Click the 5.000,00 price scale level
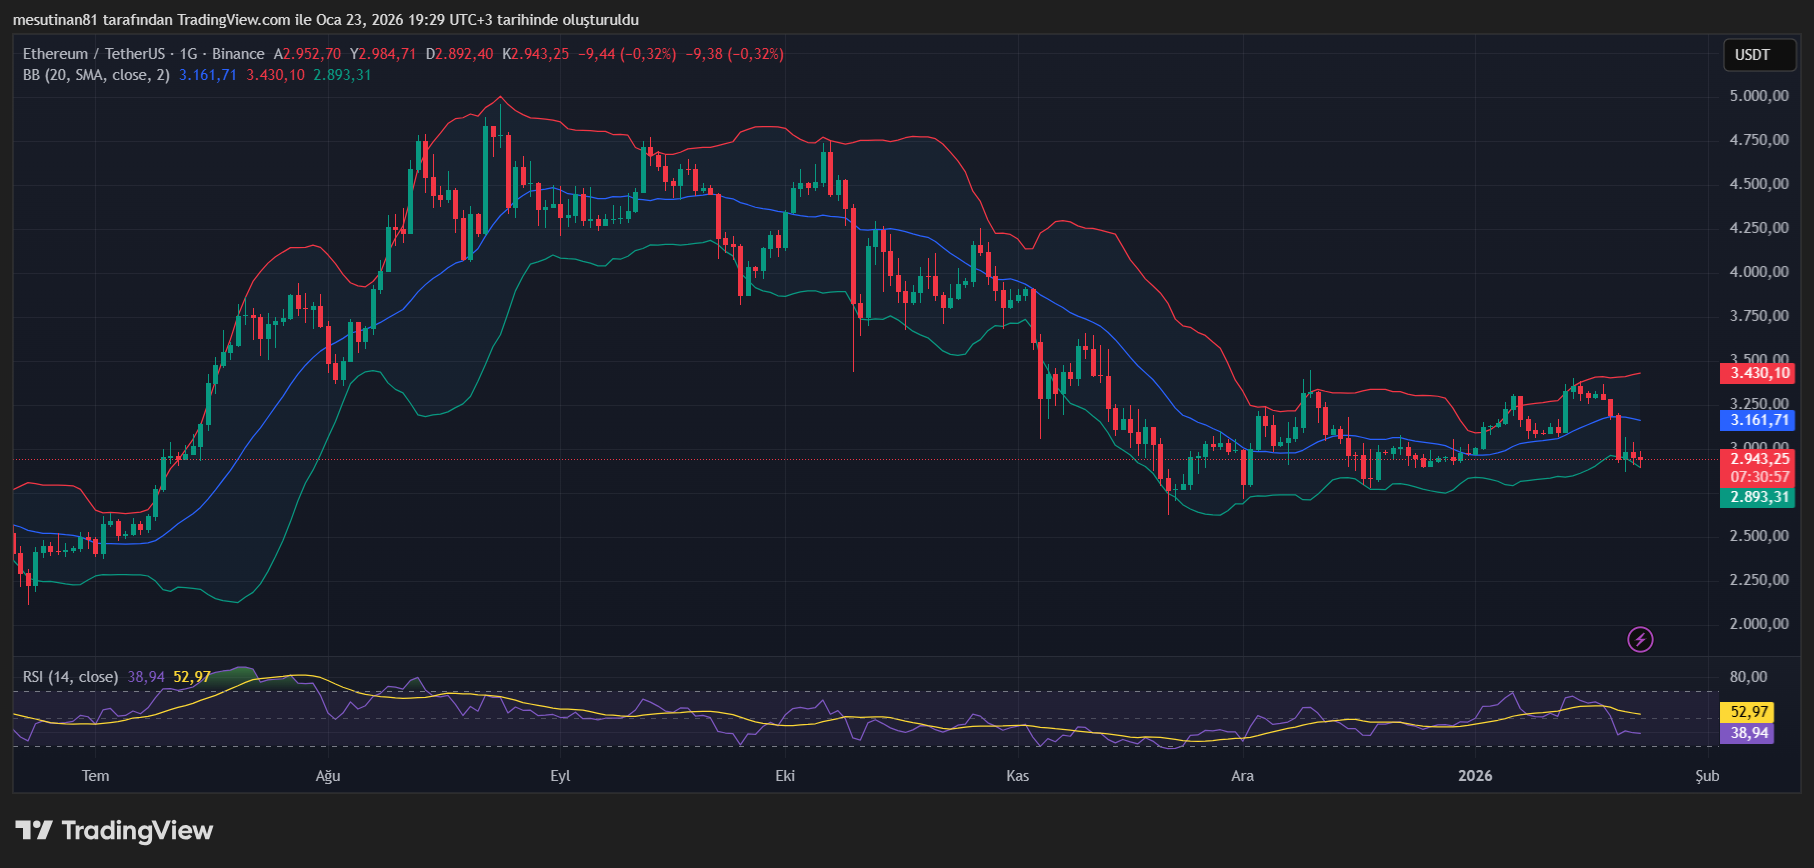 click(1759, 96)
